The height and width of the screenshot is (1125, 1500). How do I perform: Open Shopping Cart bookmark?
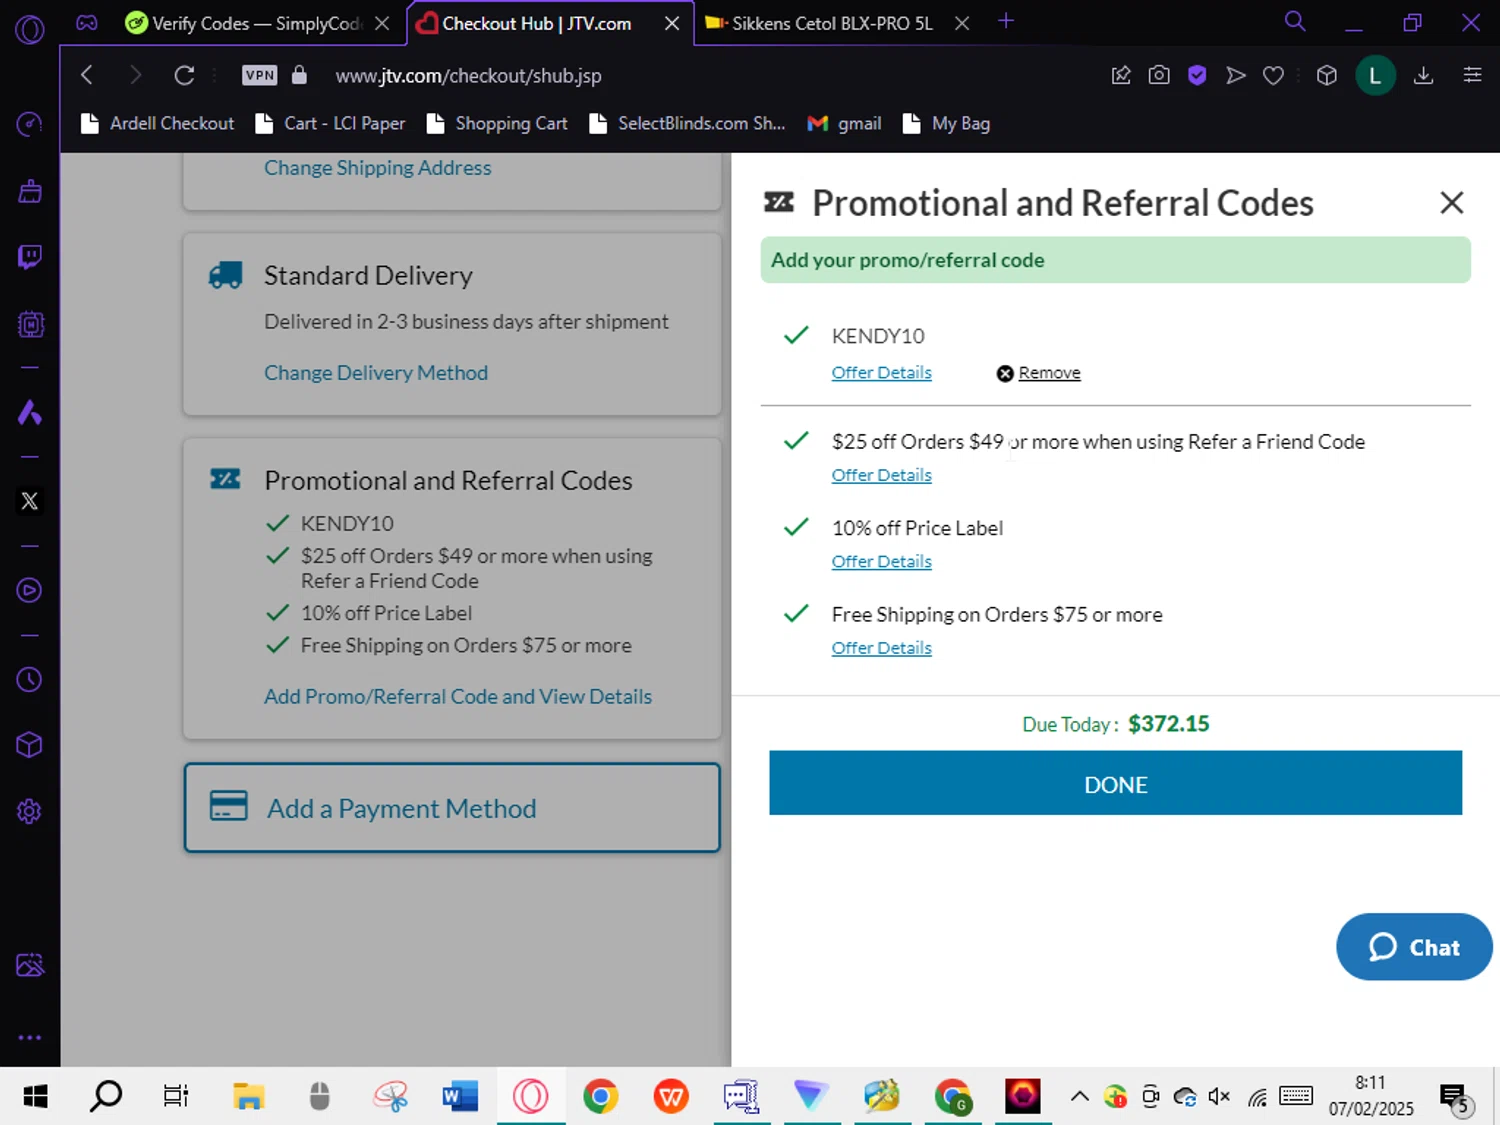pyautogui.click(x=497, y=123)
